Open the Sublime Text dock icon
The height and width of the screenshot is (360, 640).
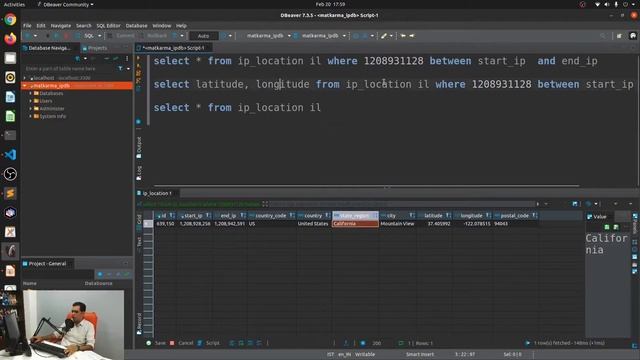click(x=10, y=193)
